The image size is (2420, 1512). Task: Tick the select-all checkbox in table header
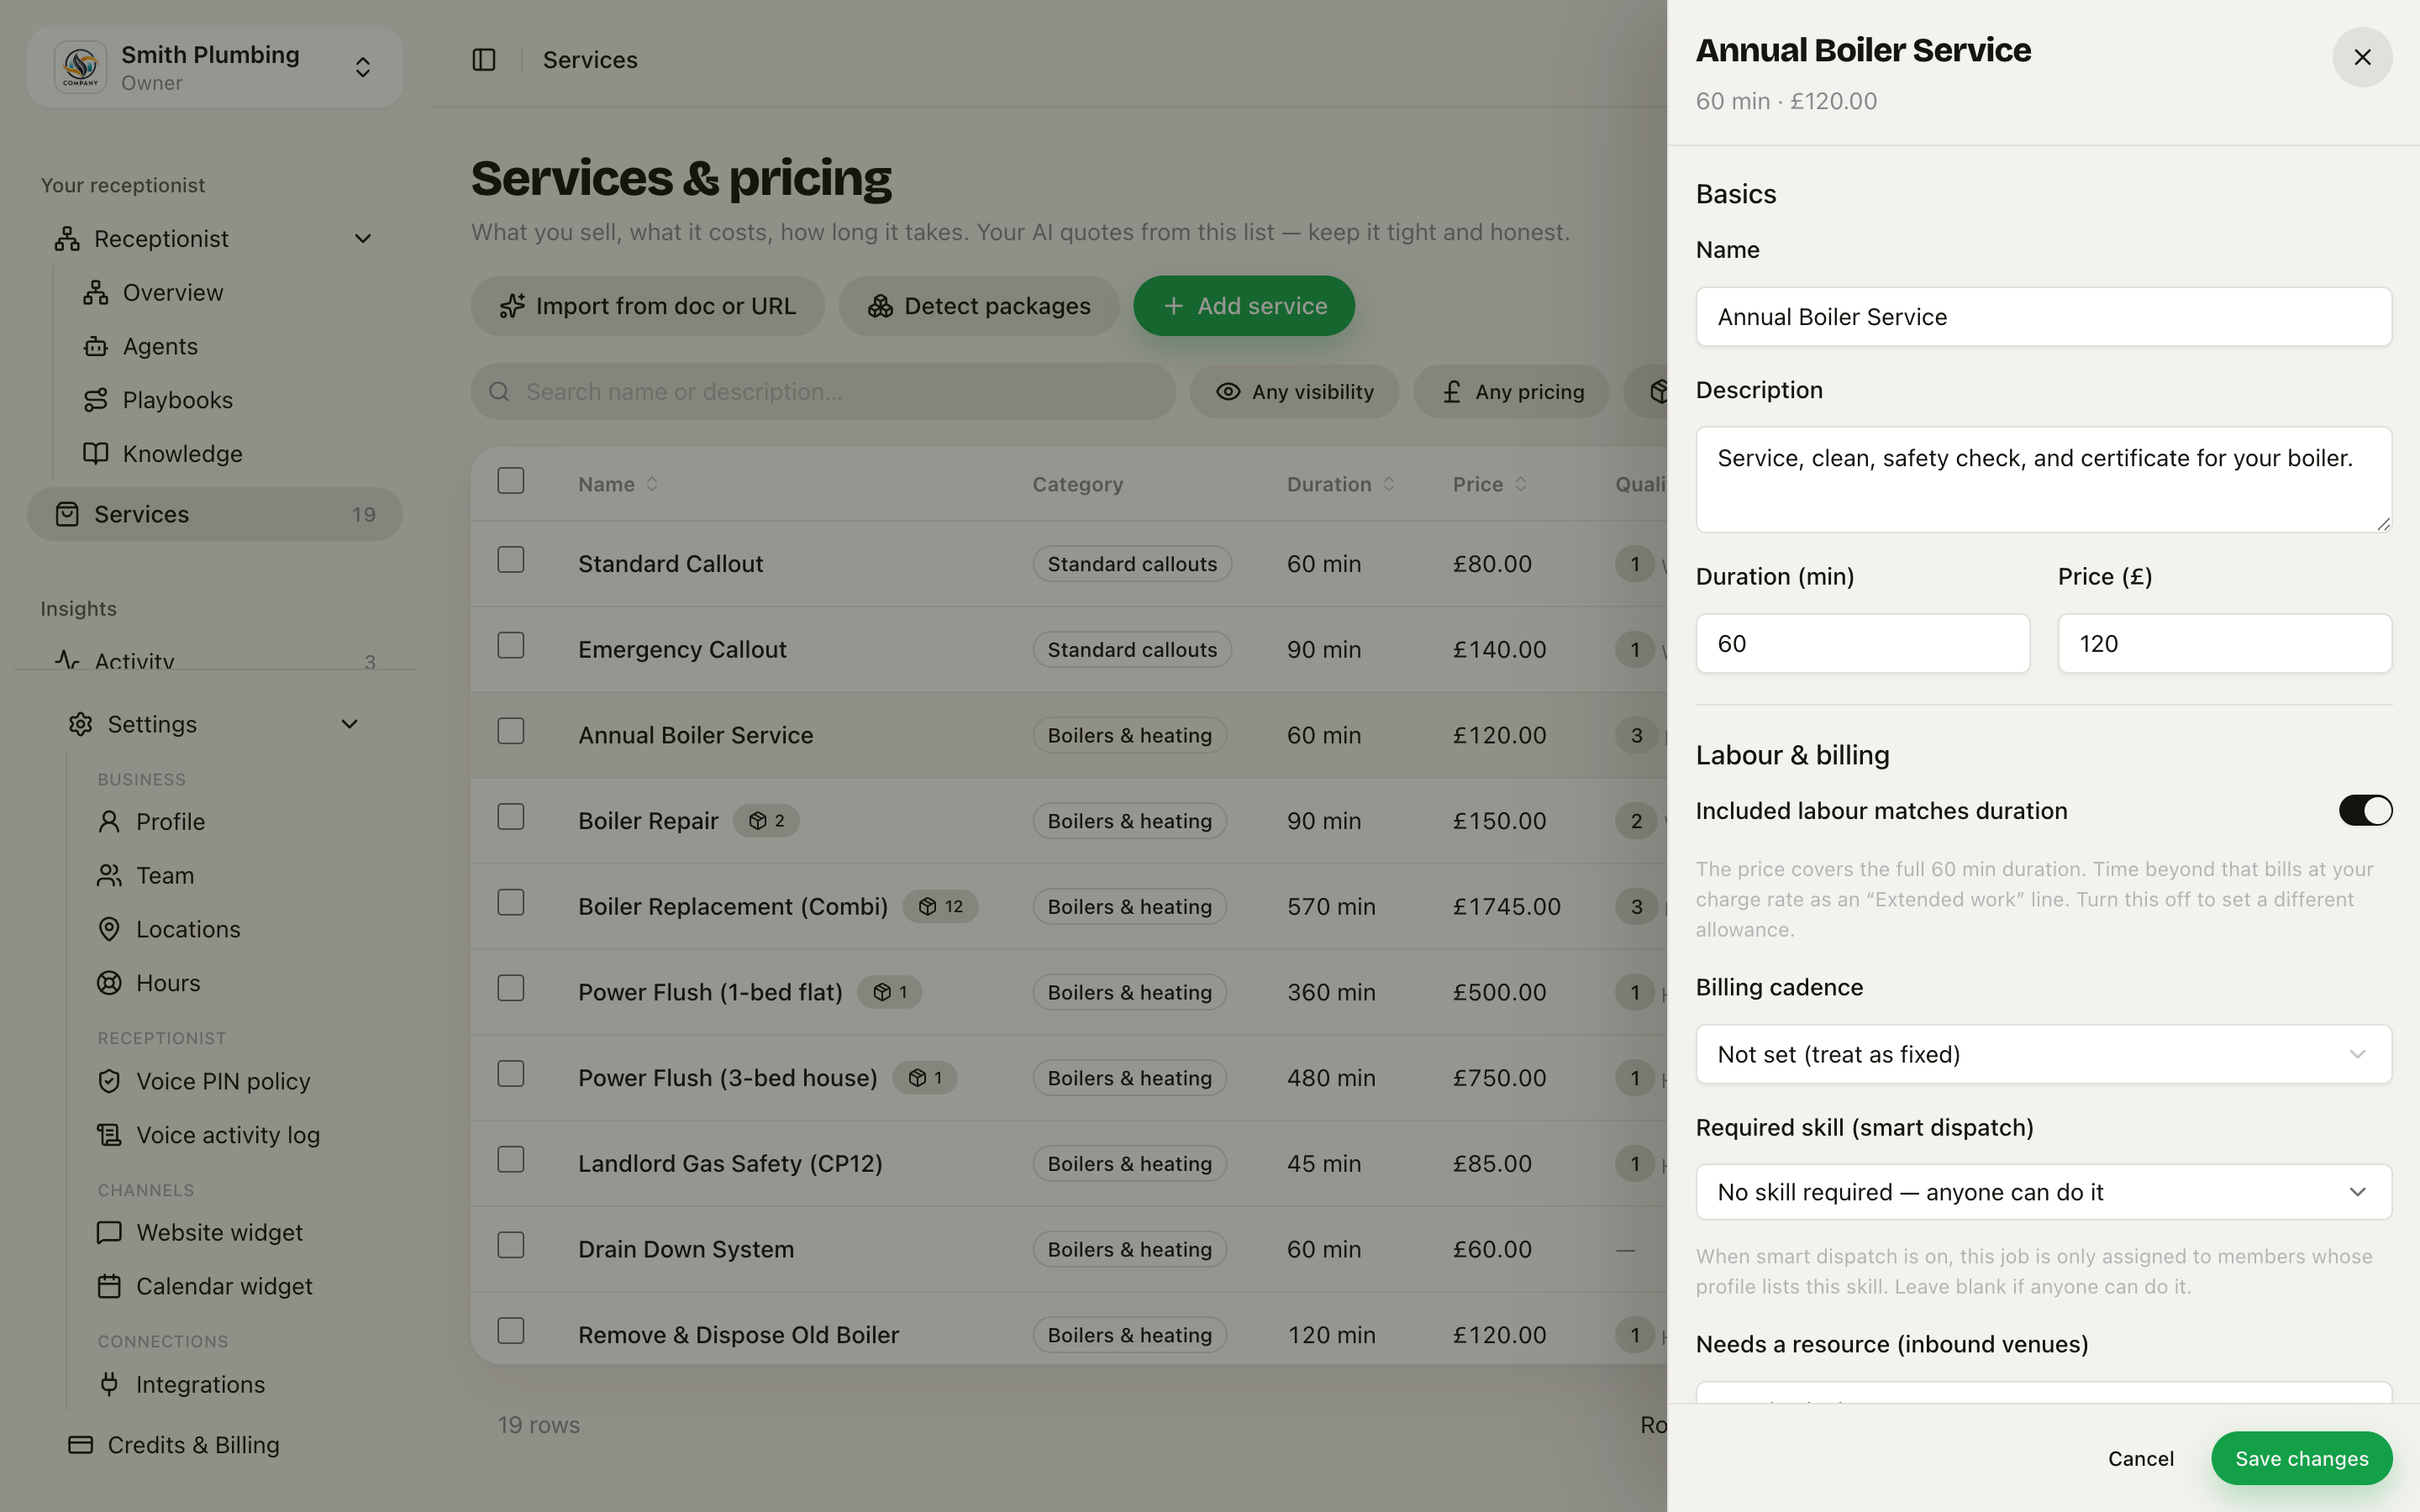click(x=511, y=481)
